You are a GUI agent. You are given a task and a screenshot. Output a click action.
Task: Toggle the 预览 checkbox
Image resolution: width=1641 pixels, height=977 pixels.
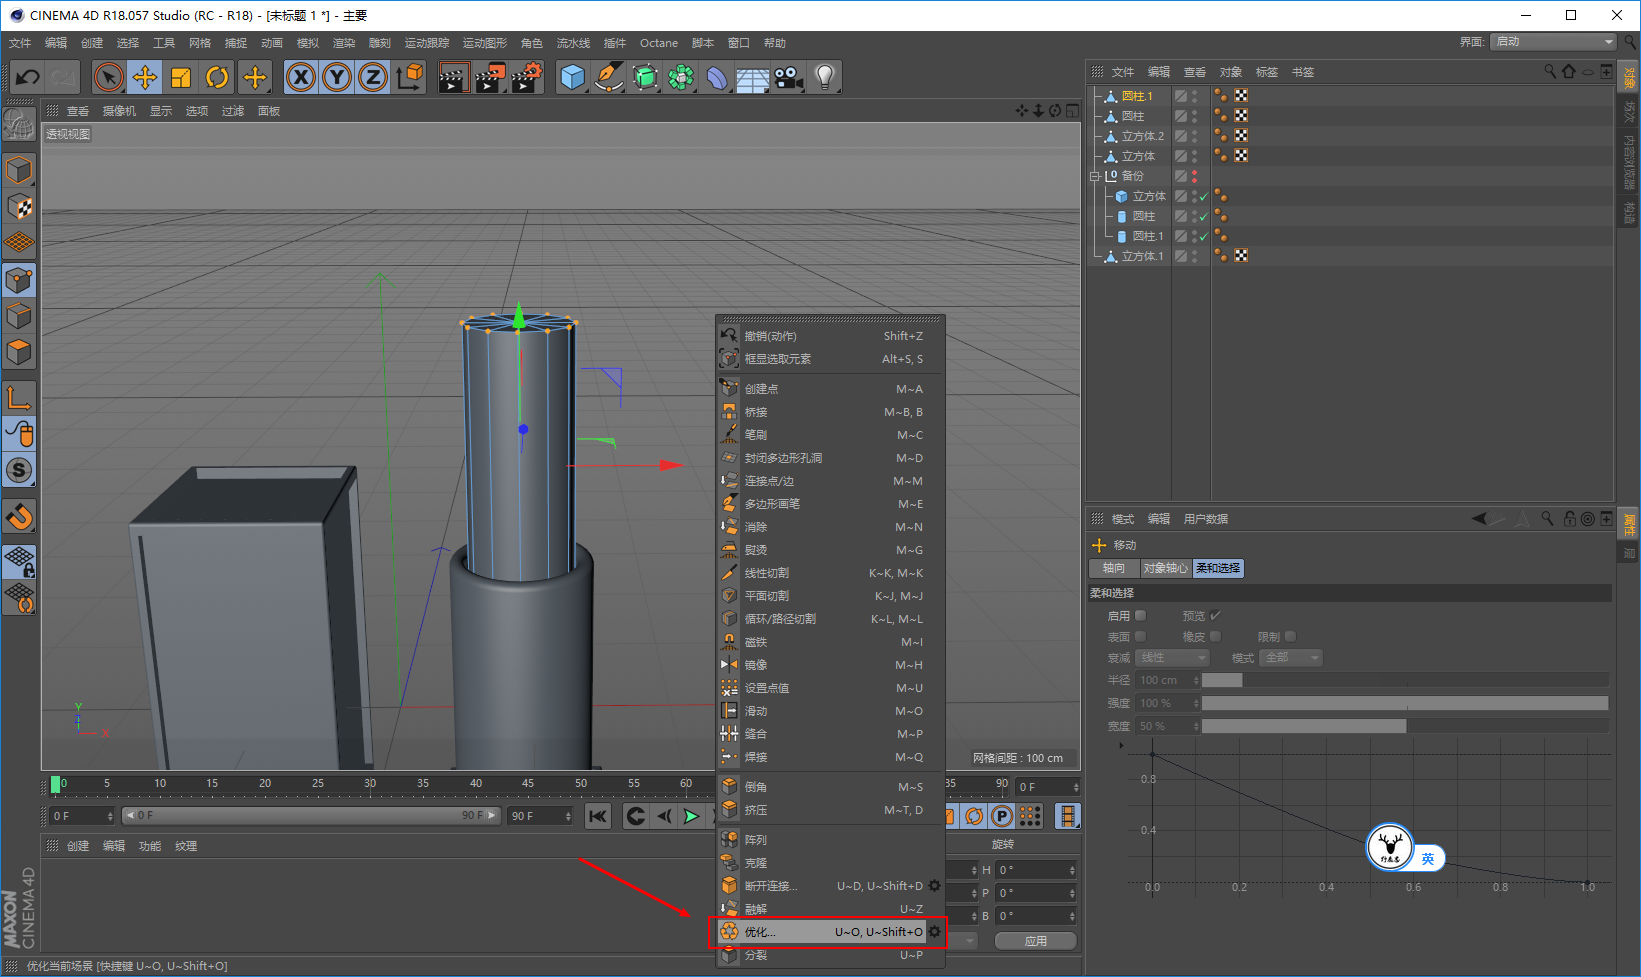click(x=1216, y=616)
